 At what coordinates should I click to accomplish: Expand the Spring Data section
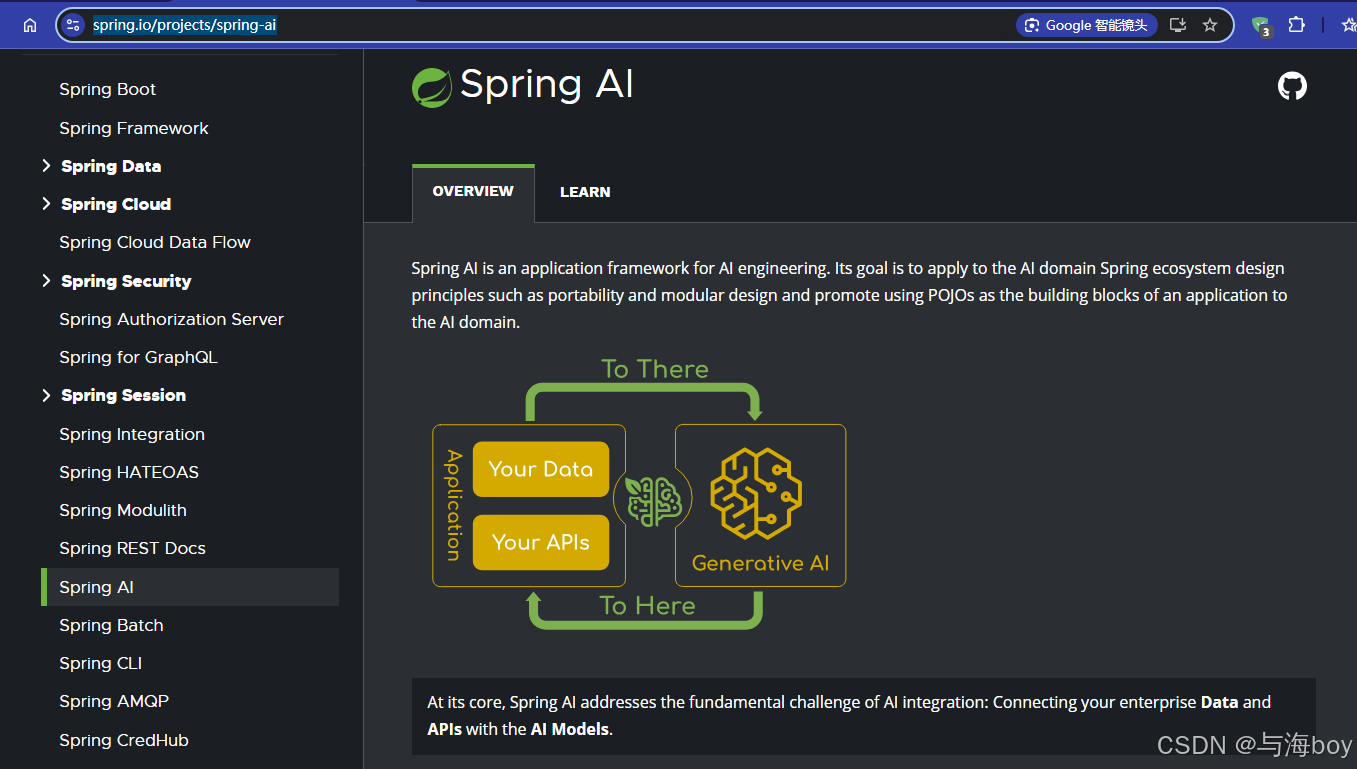click(x=46, y=166)
